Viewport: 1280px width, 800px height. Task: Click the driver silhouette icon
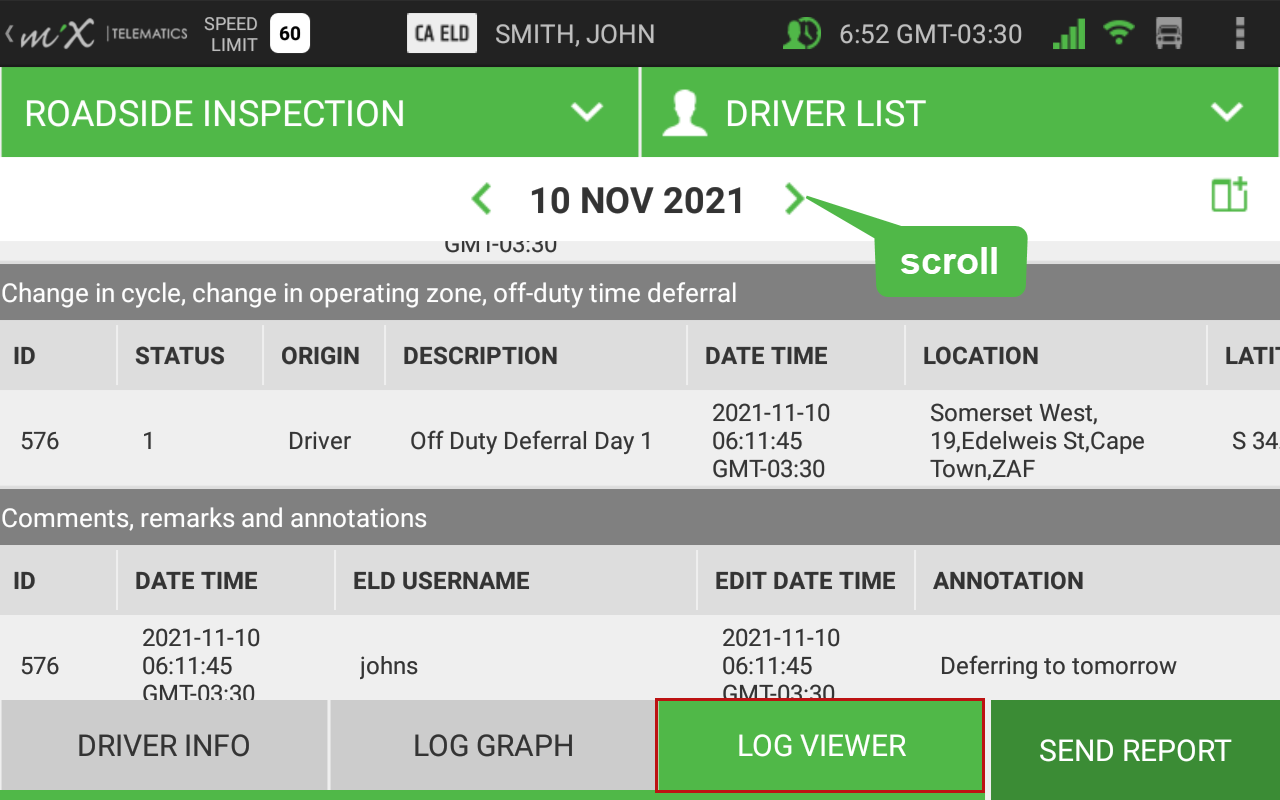685,112
